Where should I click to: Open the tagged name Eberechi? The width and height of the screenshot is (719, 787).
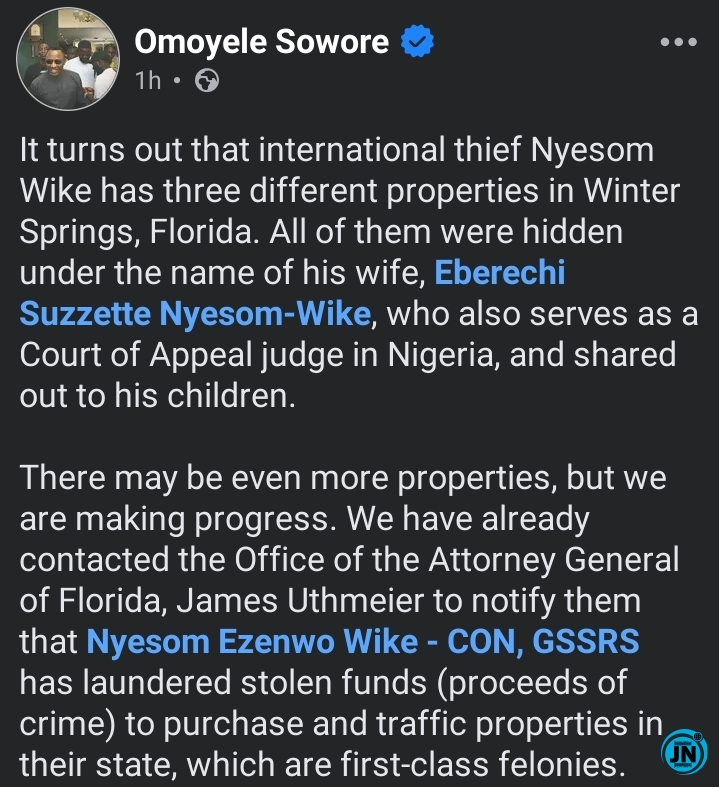click(x=500, y=273)
